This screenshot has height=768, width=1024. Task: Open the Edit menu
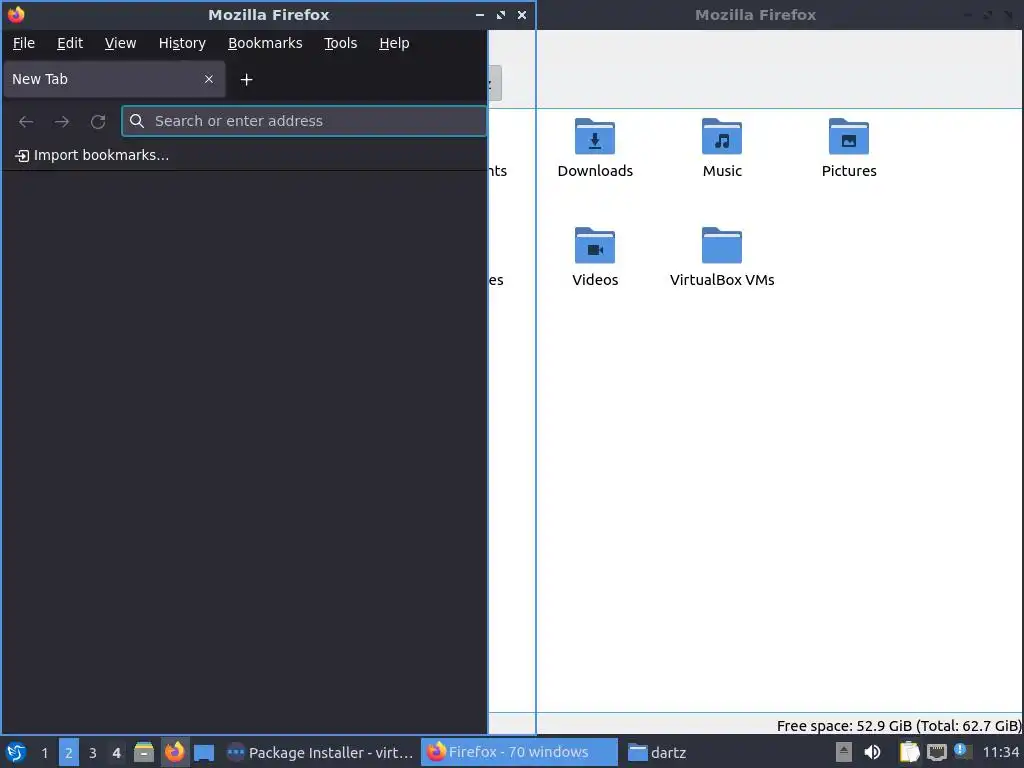(70, 43)
